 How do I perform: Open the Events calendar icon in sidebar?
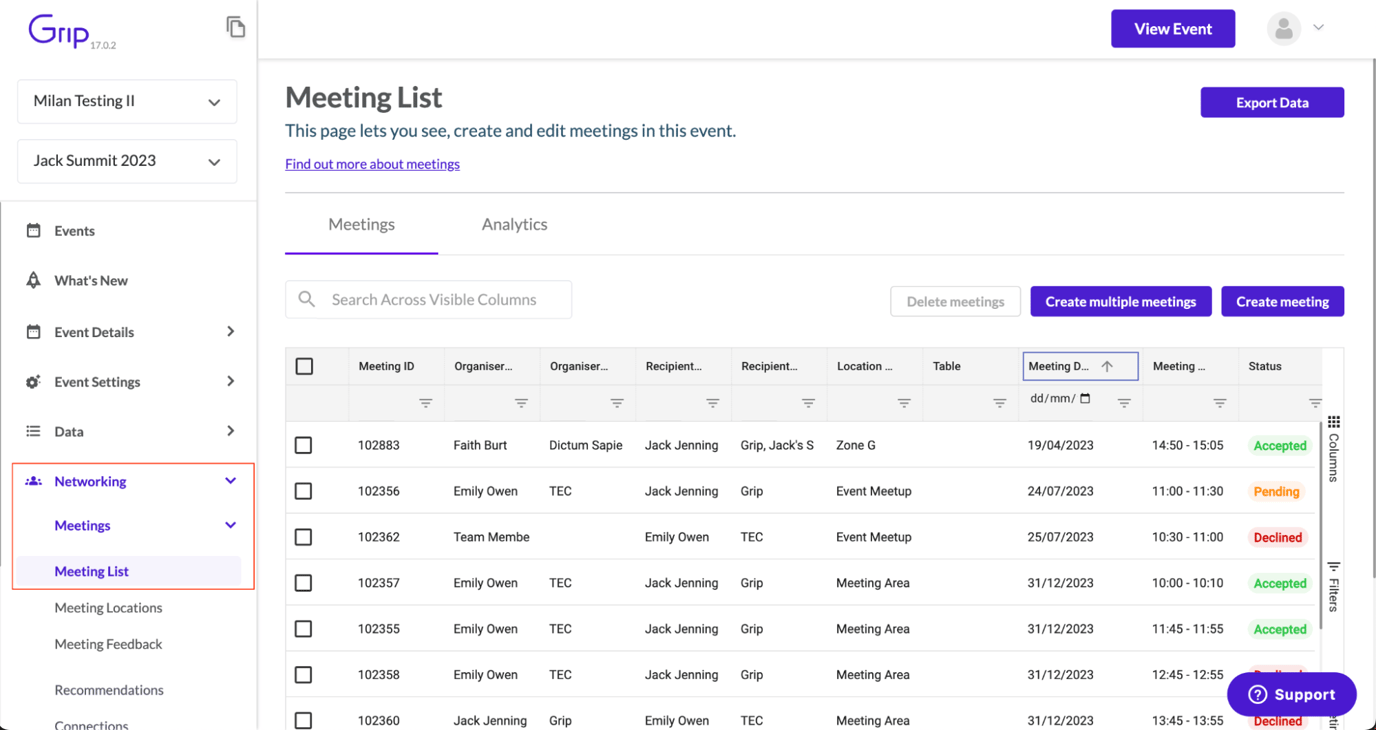click(34, 230)
